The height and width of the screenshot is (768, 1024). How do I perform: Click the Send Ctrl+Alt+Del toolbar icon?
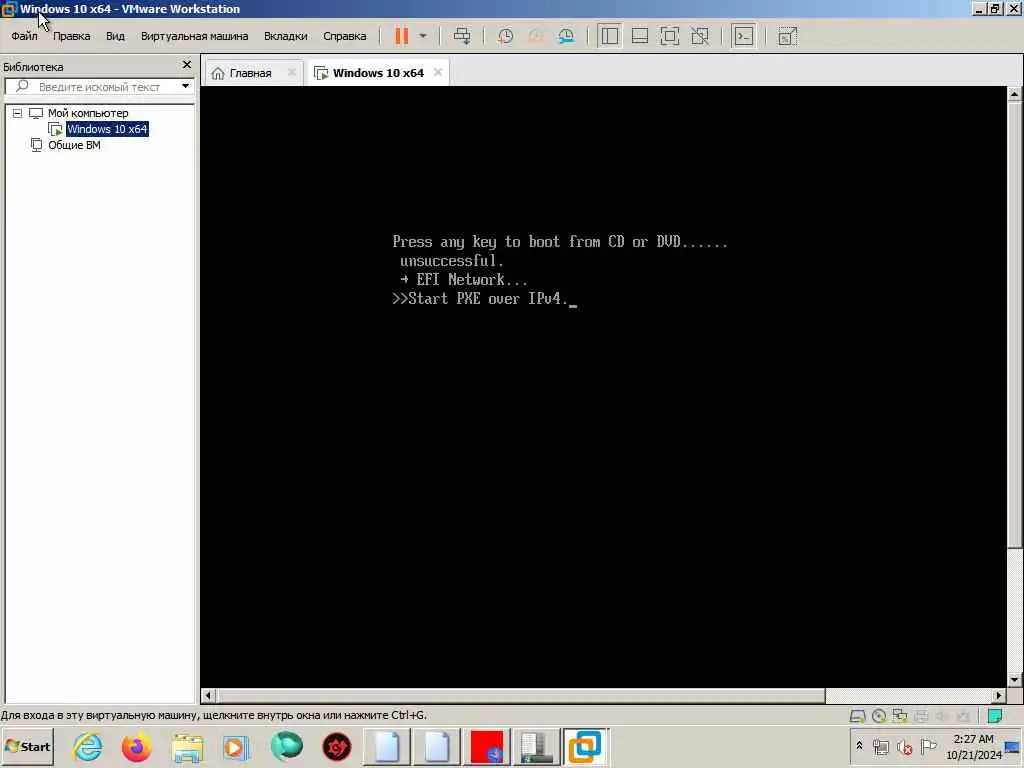(462, 36)
